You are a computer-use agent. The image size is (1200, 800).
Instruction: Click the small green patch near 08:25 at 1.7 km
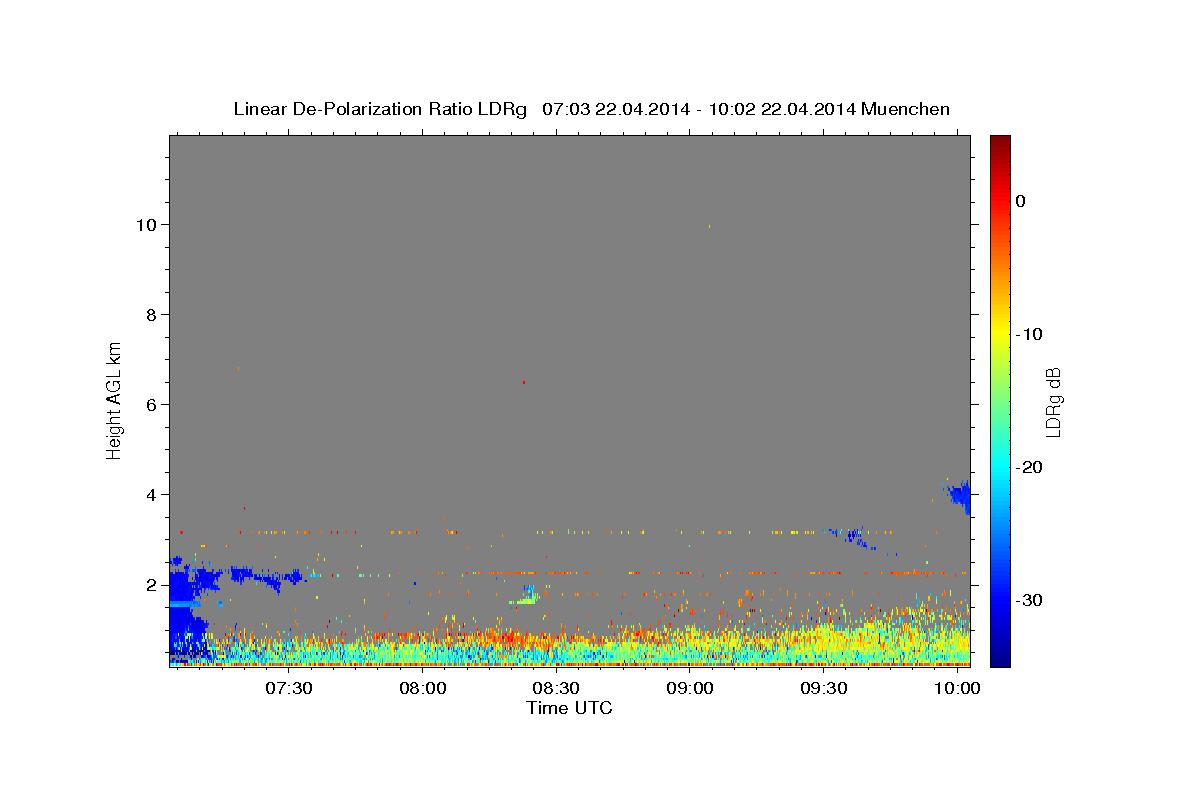point(525,598)
